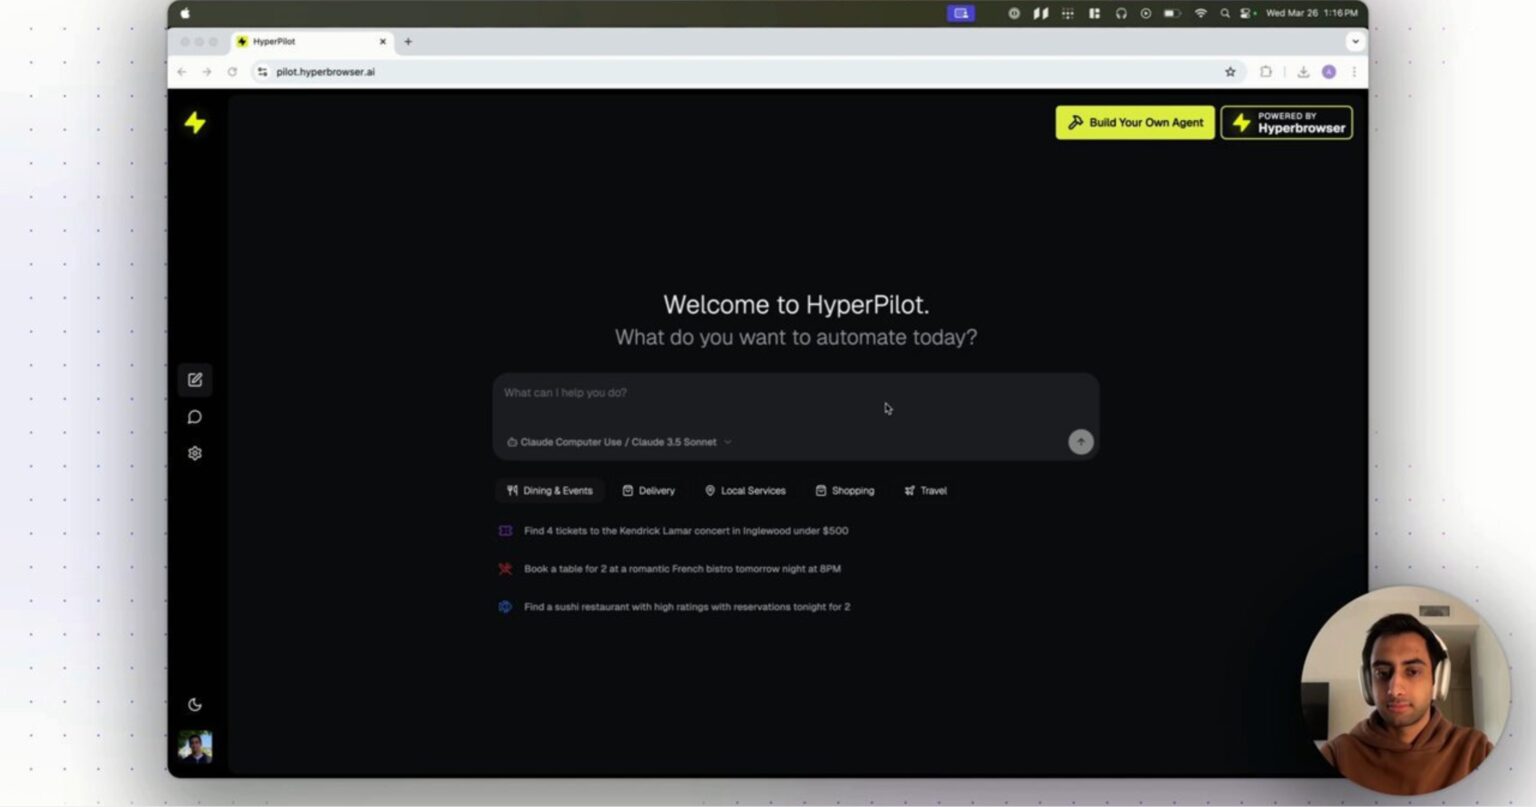This screenshot has height=807, width=1536.
Task: Click the luggage icon on Travel chip
Action: click(x=908, y=490)
